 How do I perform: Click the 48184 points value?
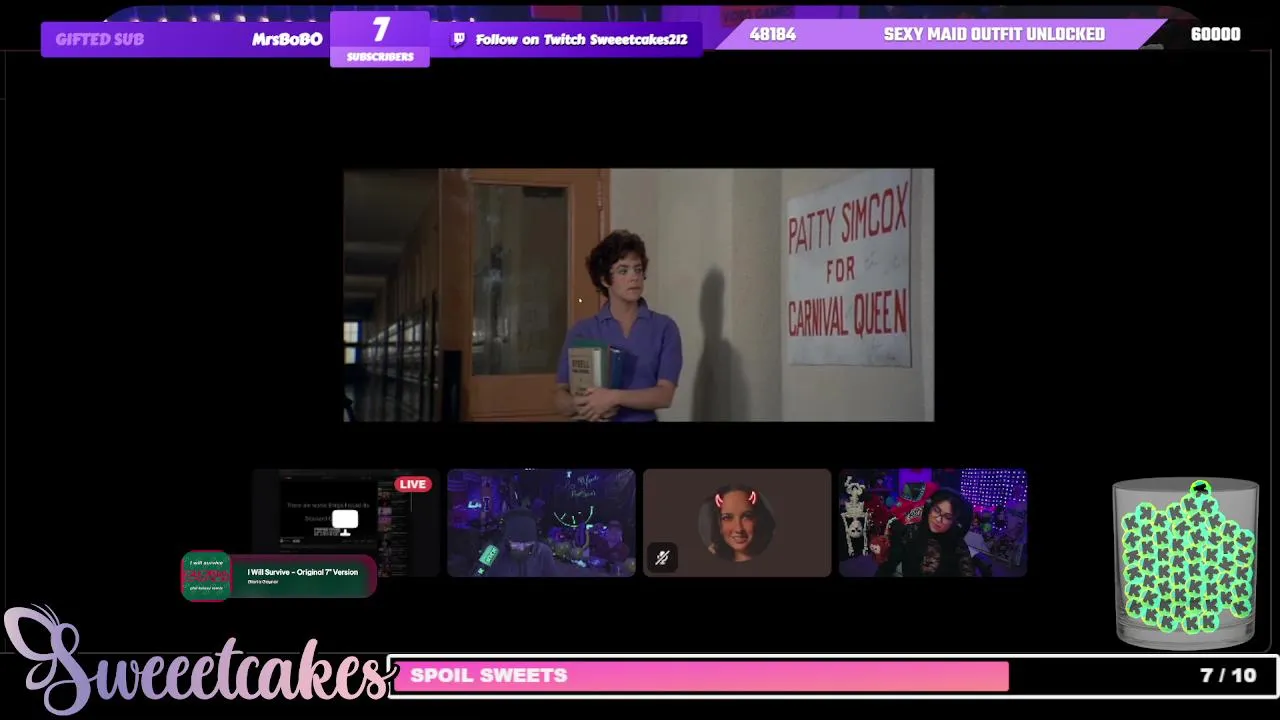[x=773, y=34]
